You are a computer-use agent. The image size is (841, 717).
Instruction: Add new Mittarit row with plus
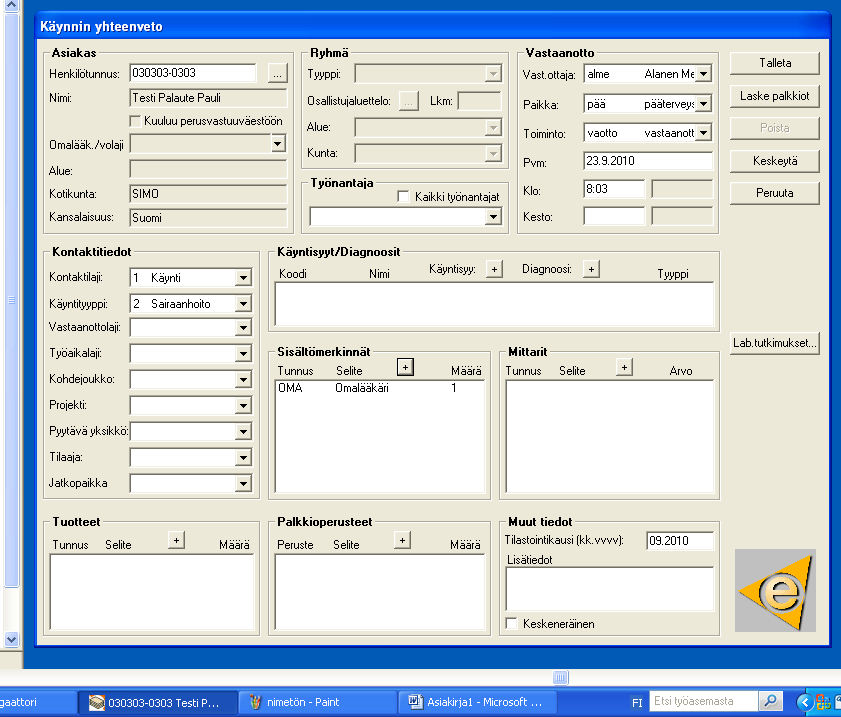624,367
